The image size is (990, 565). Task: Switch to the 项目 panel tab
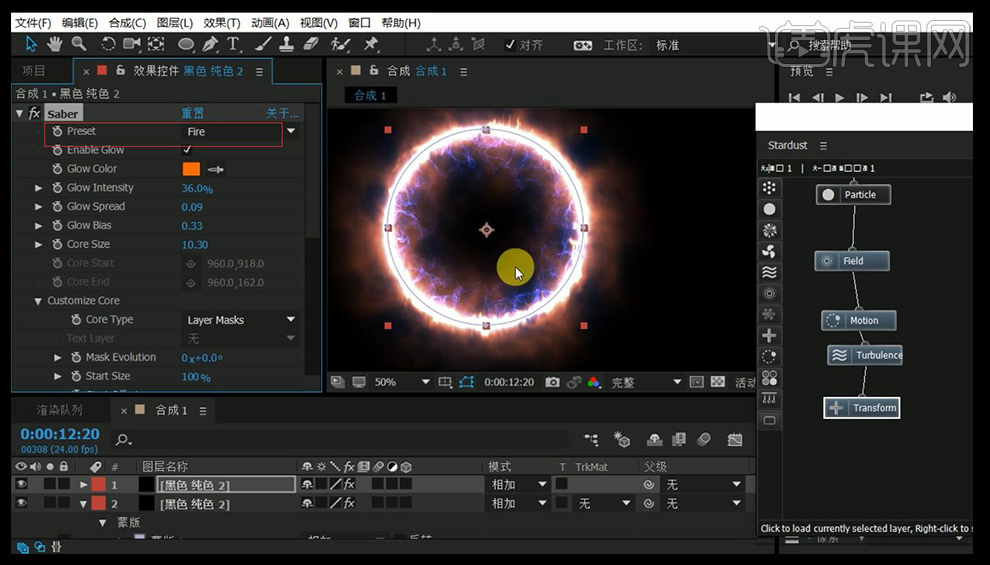pos(34,71)
